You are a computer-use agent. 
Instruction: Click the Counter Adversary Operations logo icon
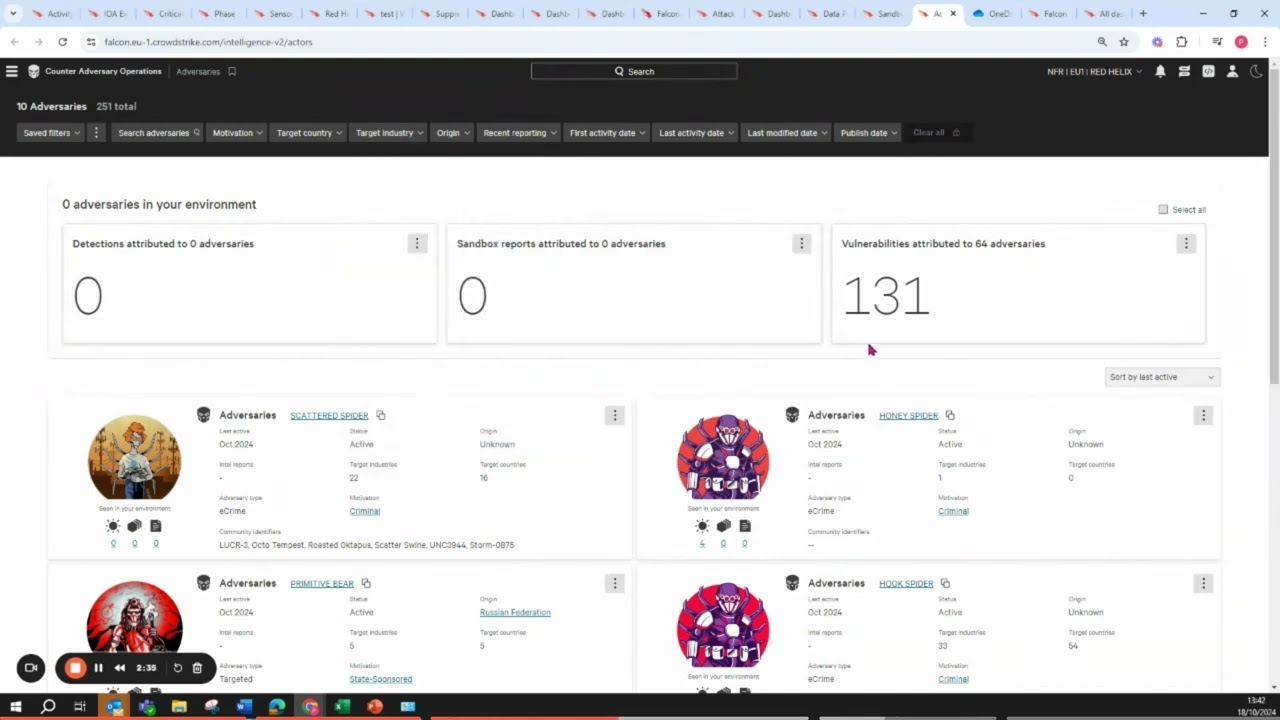[33, 71]
